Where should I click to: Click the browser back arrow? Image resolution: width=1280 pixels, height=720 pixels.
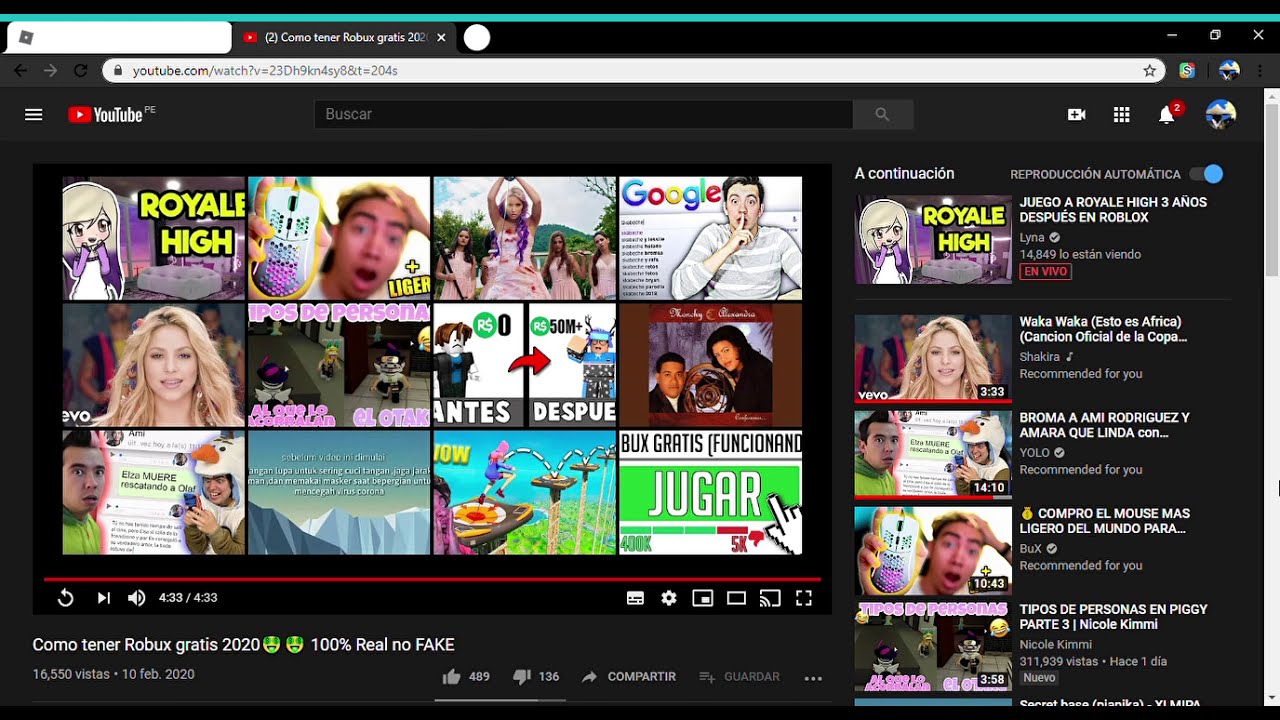click(21, 71)
